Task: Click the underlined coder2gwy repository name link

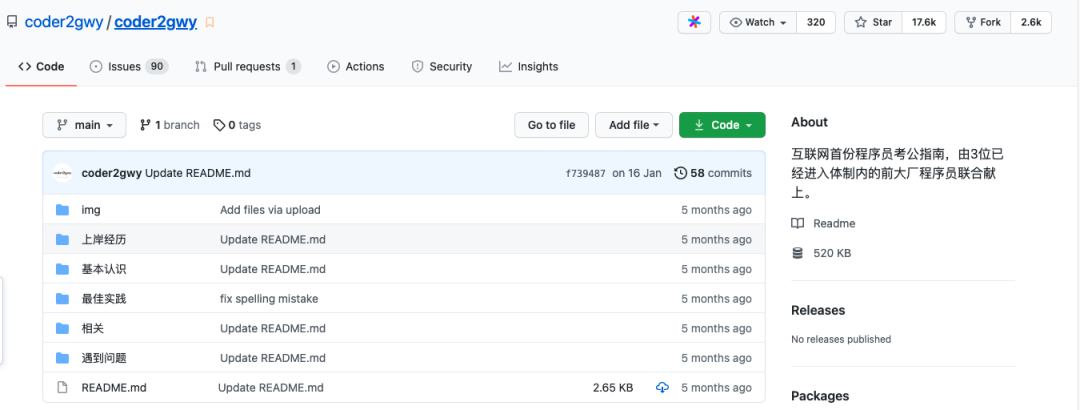Action: (156, 22)
